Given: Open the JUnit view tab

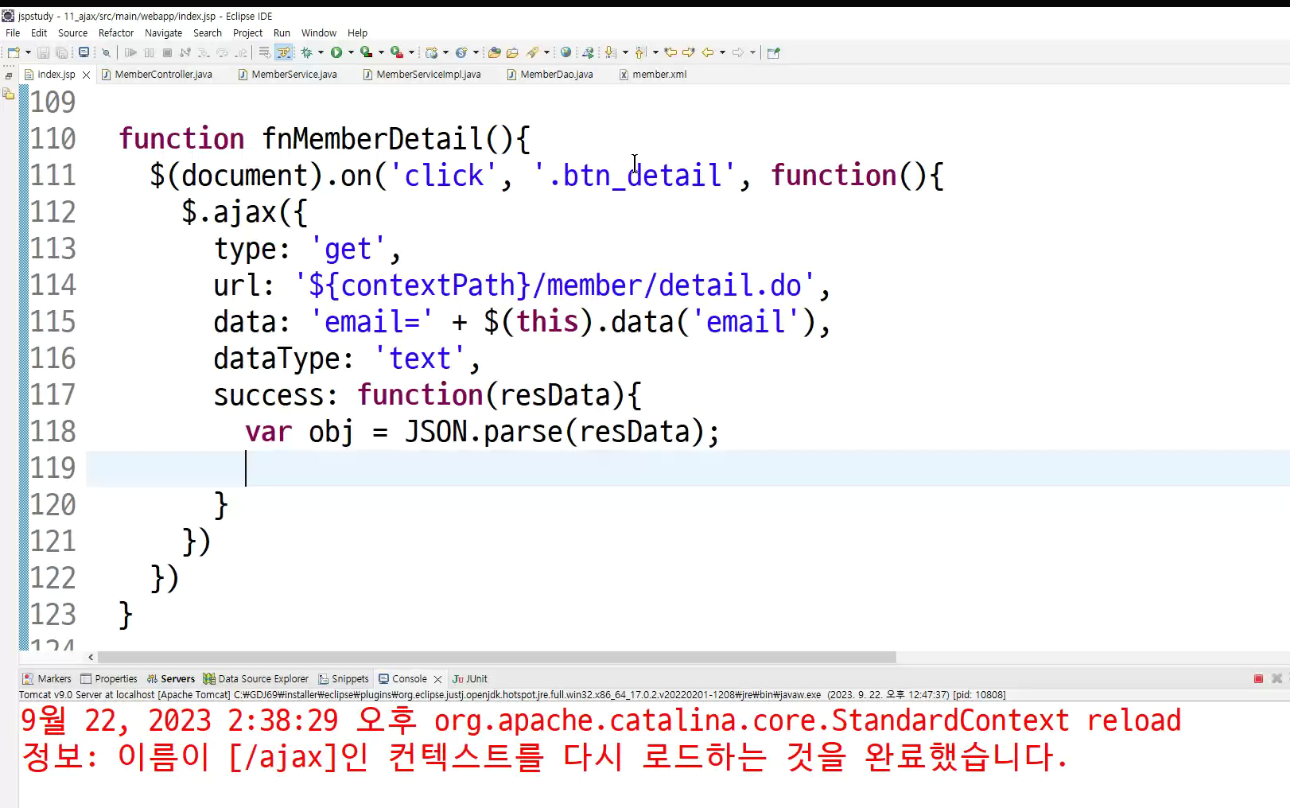Looking at the screenshot, I should [470, 679].
